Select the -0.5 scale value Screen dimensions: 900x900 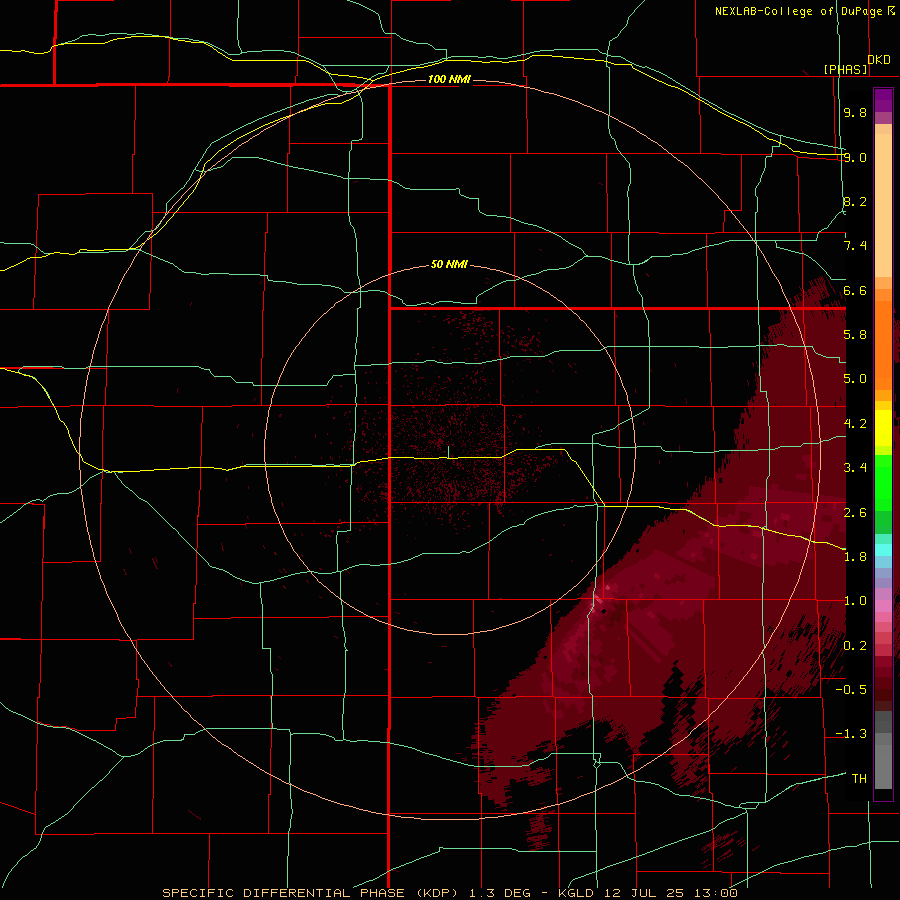point(851,690)
